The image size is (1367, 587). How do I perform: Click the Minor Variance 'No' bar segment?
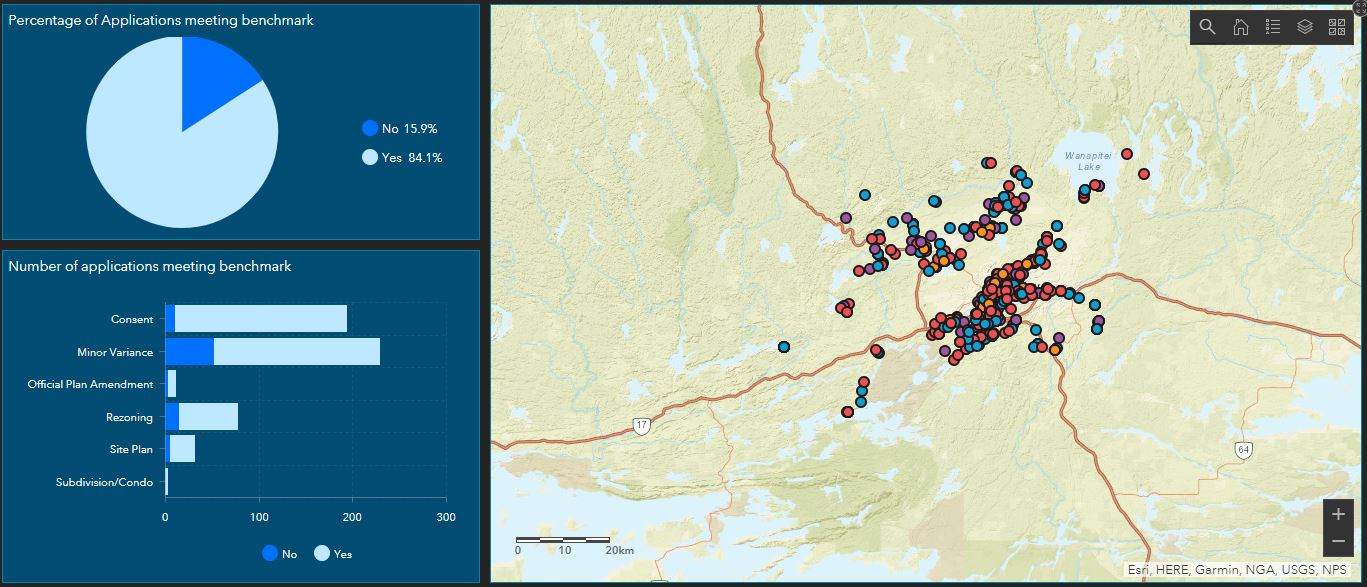click(189, 352)
